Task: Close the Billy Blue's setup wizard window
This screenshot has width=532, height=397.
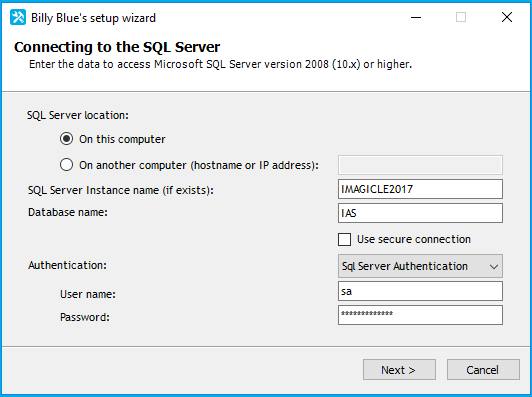Action: pos(507,17)
